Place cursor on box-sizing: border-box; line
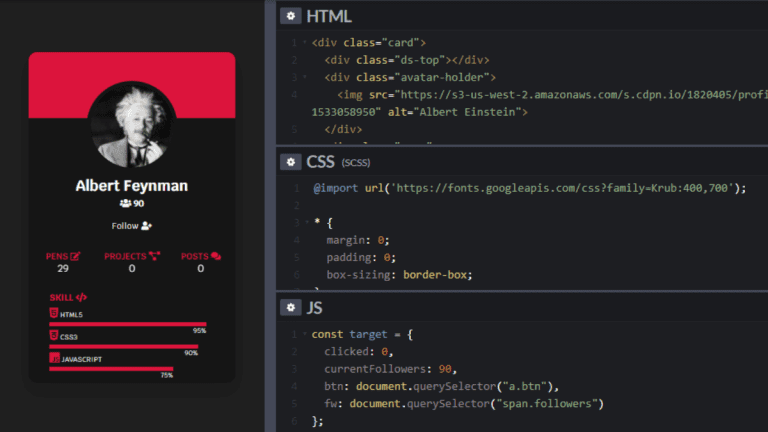 point(399,275)
